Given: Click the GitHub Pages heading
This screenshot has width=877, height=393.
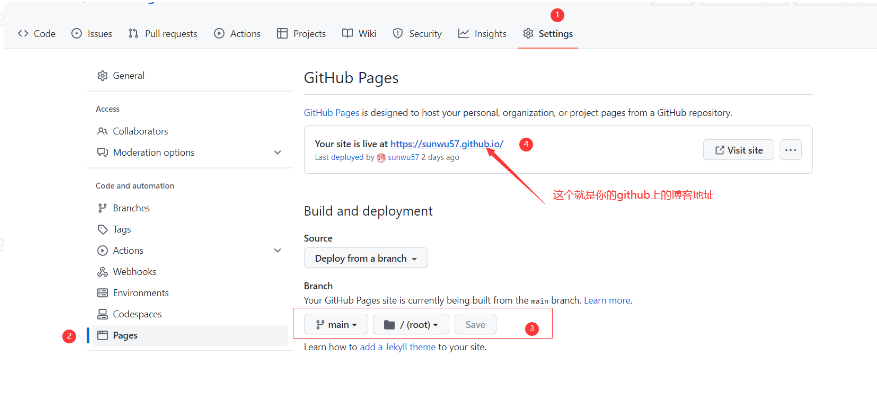Looking at the screenshot, I should pos(351,78).
